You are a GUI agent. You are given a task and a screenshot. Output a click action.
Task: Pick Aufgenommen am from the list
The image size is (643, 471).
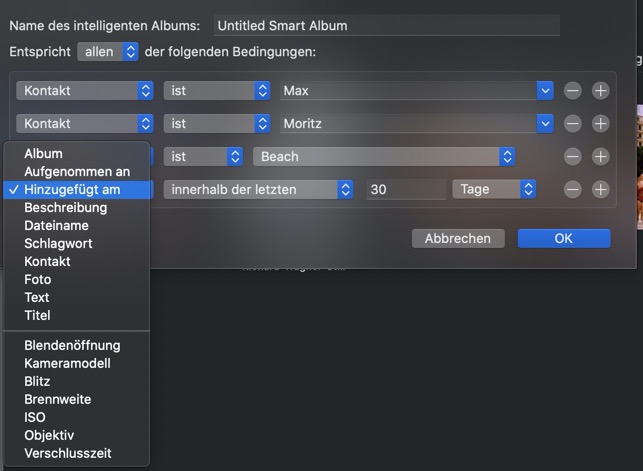76,171
